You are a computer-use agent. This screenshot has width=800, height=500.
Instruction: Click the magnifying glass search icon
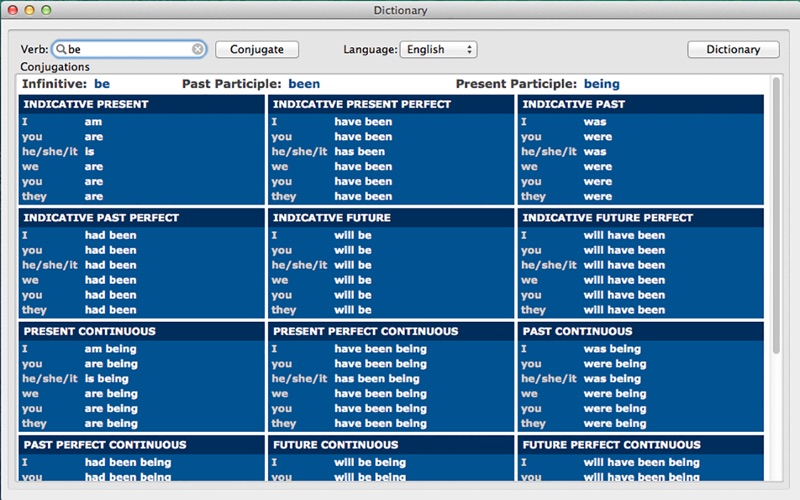(61, 49)
